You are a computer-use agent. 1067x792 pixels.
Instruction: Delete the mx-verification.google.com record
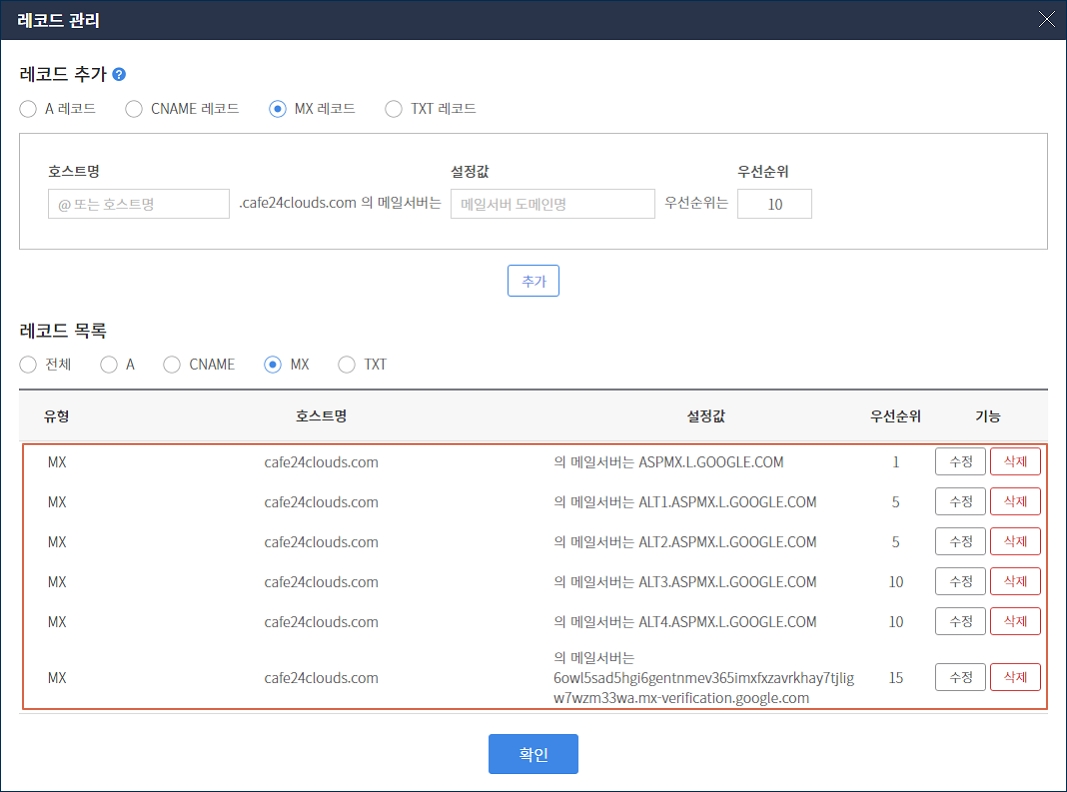(1015, 678)
